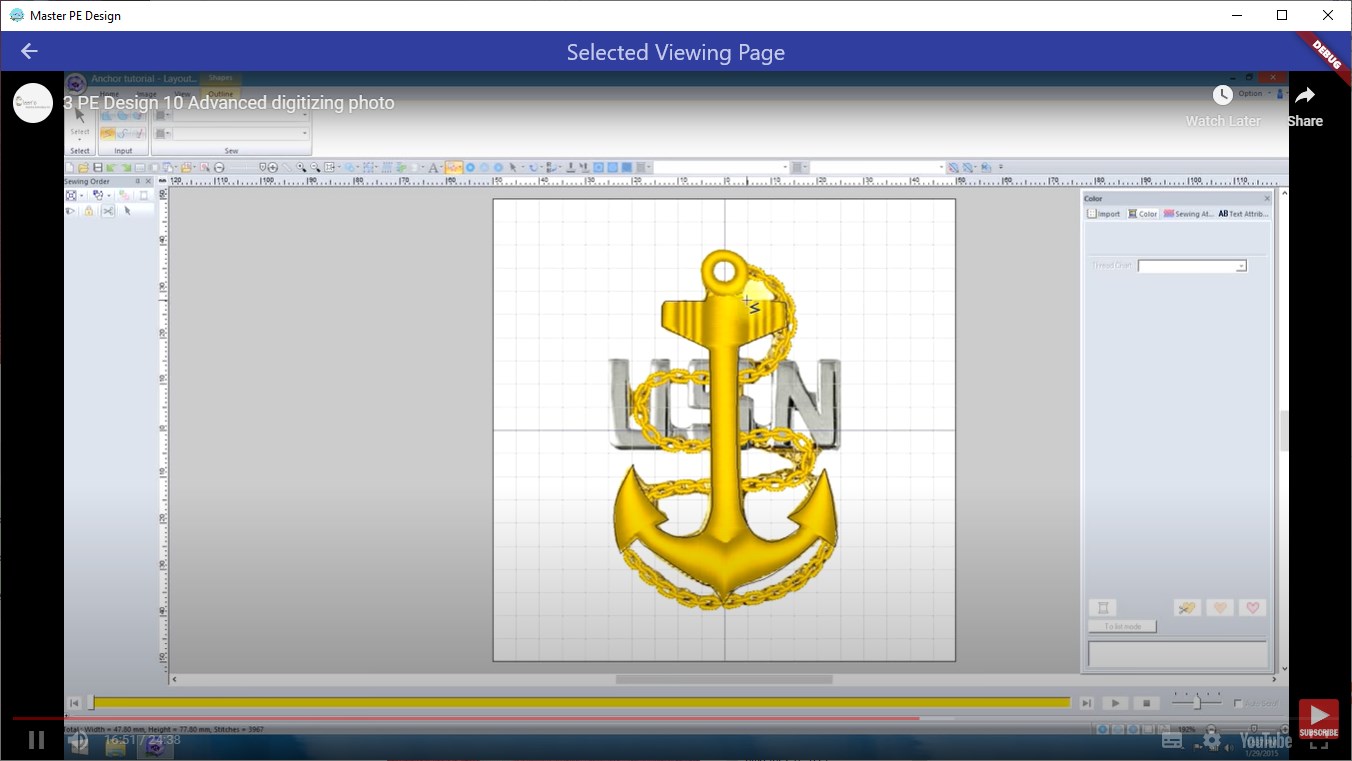
Task: Open the Thread Chart dropdown in the Color panel
Action: point(1241,265)
